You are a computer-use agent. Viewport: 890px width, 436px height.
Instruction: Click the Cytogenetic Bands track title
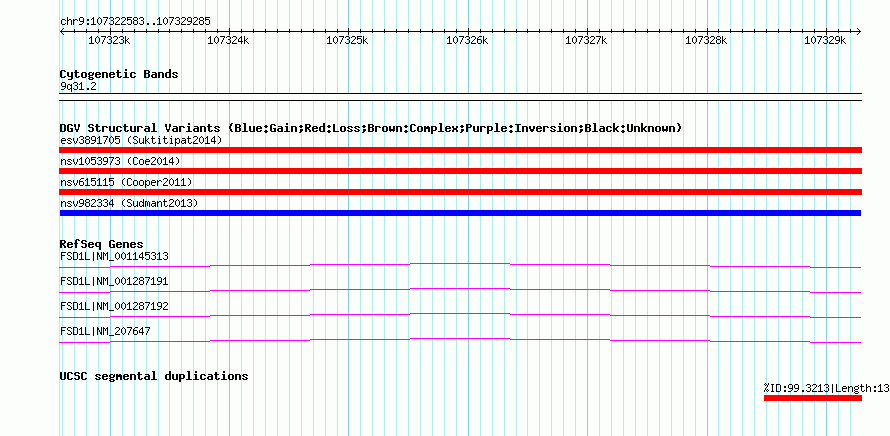[119, 74]
